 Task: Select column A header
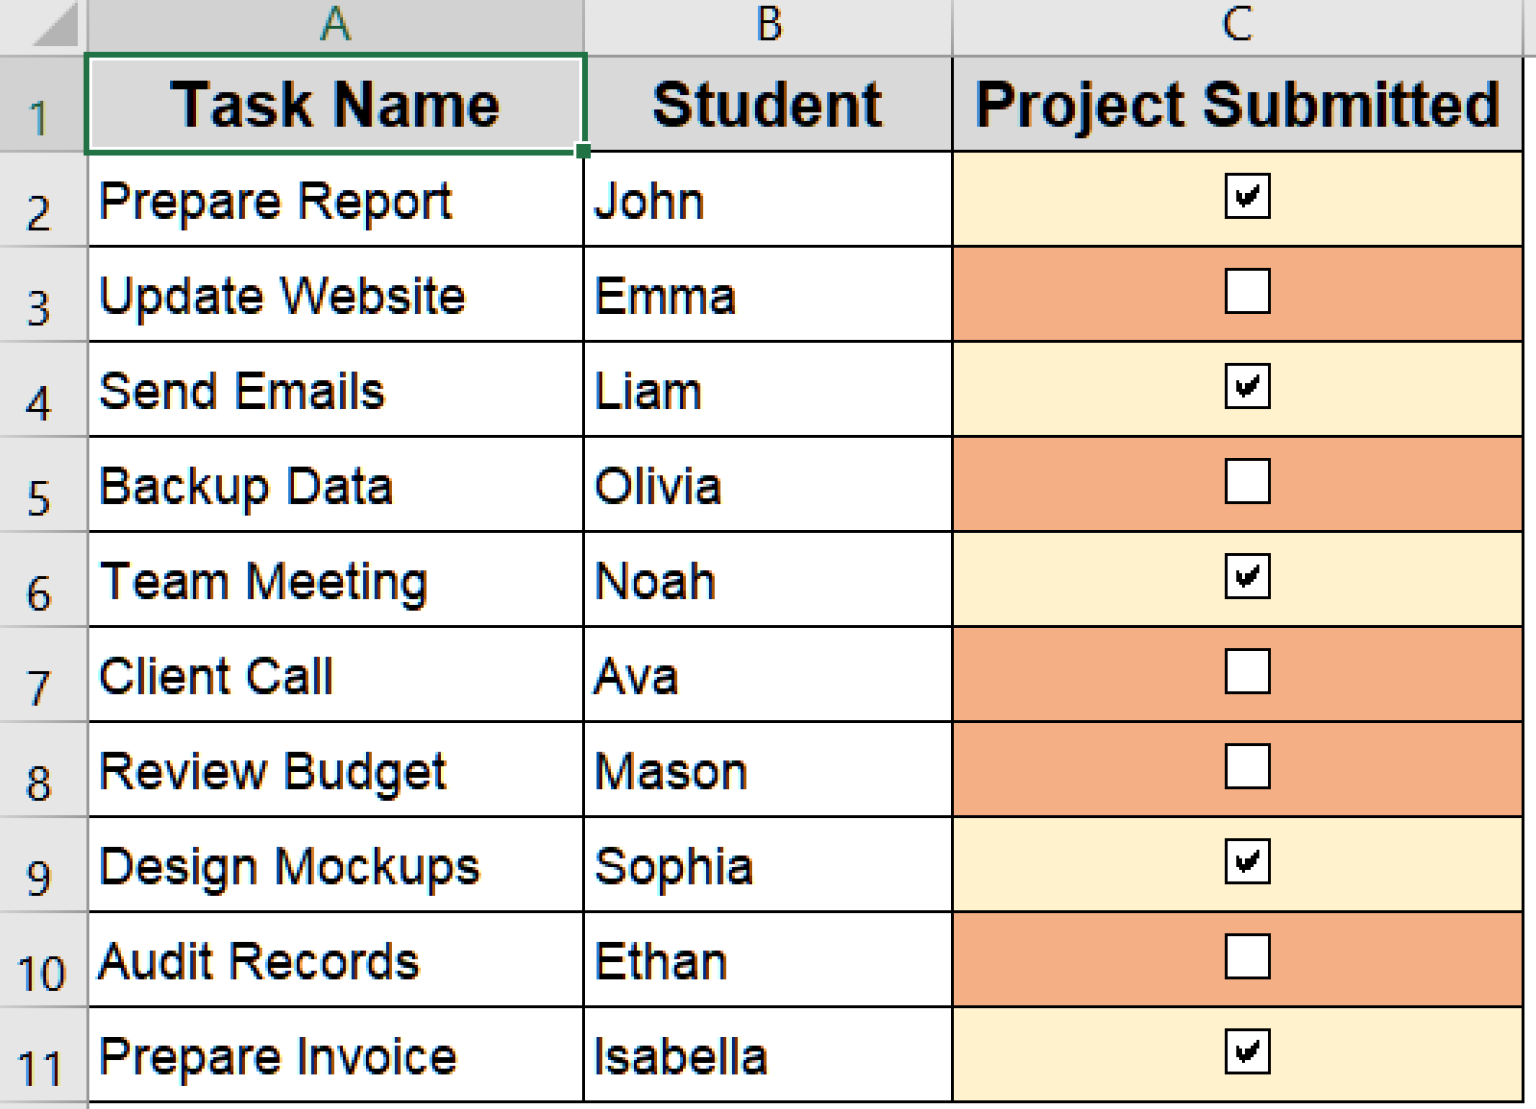[x=335, y=24]
